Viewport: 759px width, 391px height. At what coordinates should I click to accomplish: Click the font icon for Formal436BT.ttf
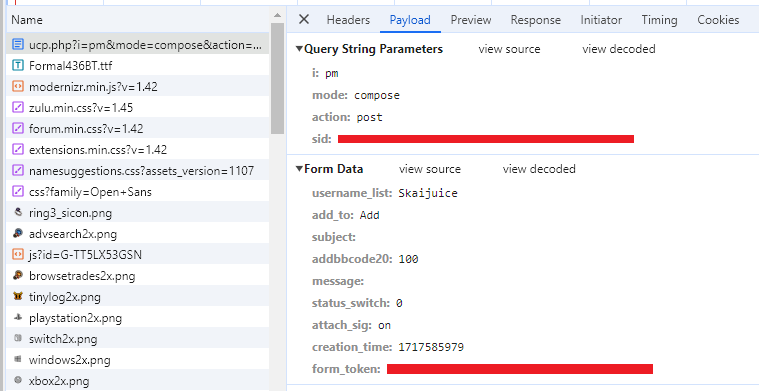tap(18, 66)
